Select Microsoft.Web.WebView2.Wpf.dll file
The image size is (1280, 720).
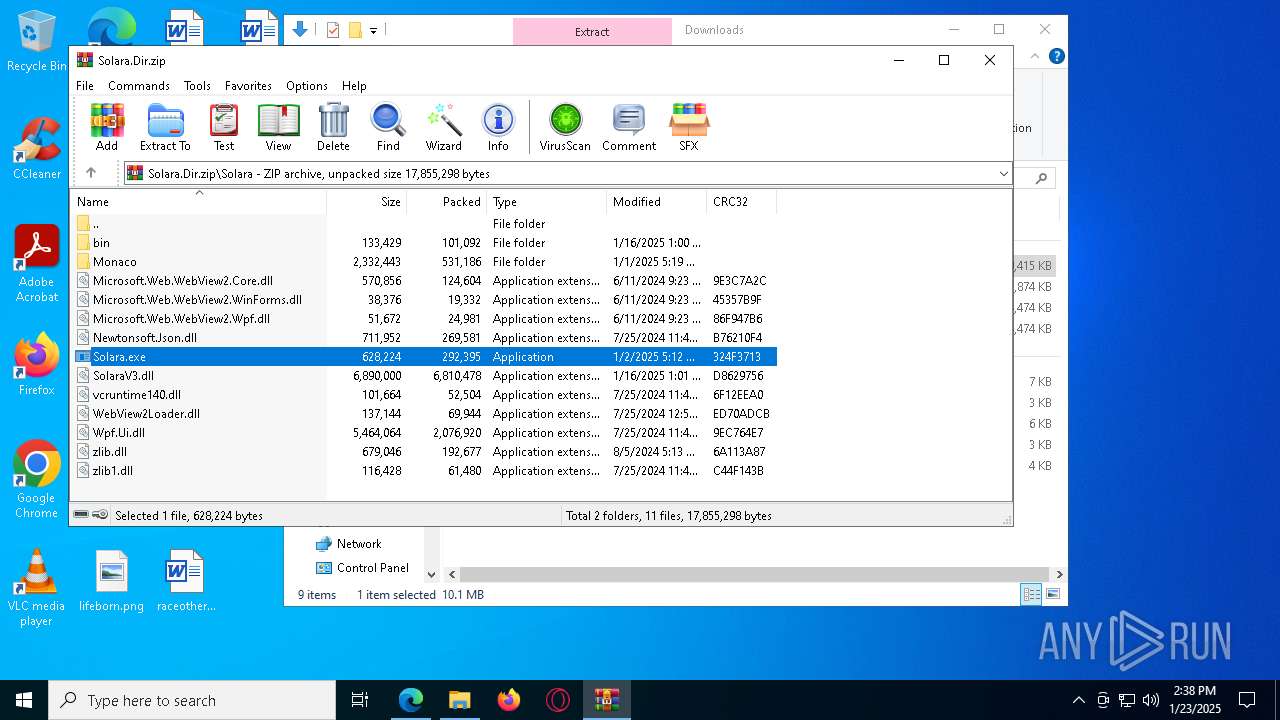pos(425,319)
